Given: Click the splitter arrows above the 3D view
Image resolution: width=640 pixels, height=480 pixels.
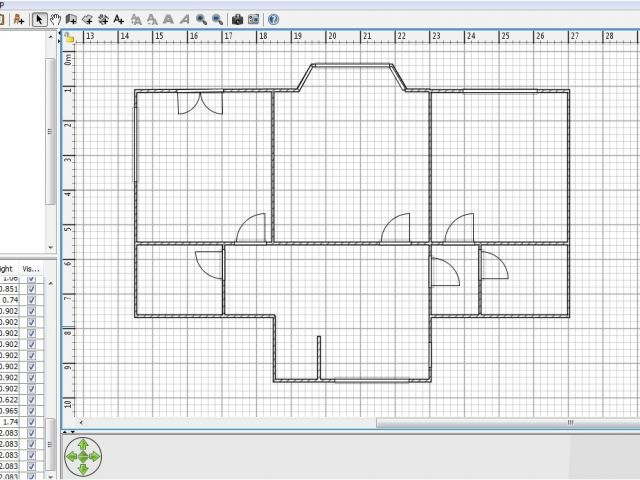Looking at the screenshot, I should (x=68, y=432).
